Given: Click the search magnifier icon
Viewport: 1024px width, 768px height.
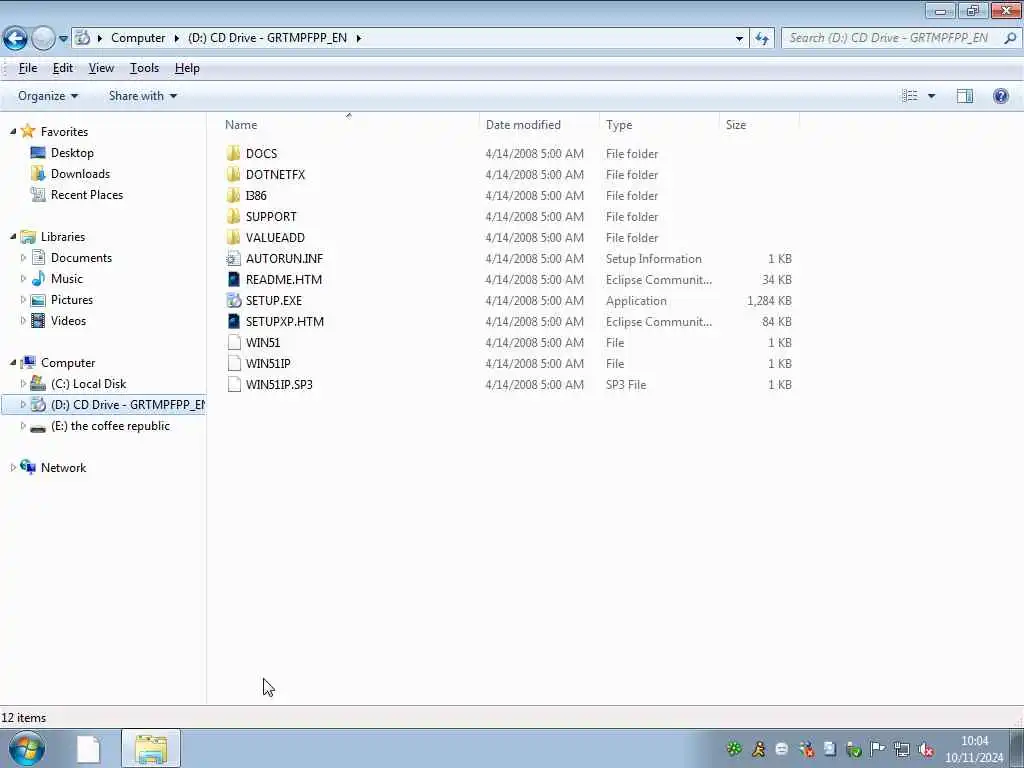Looking at the screenshot, I should pyautogui.click(x=1010, y=38).
